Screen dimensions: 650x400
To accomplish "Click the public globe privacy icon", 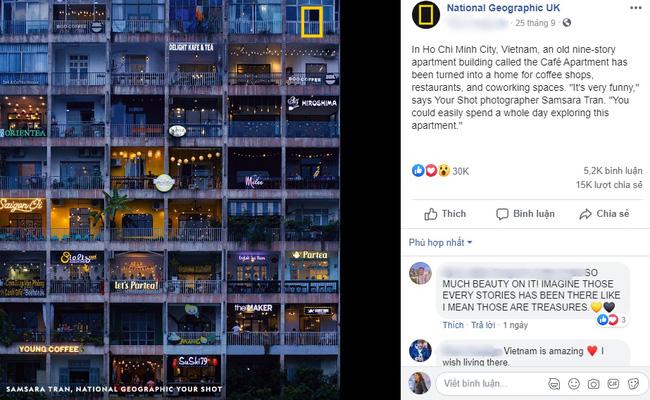I will [x=567, y=23].
